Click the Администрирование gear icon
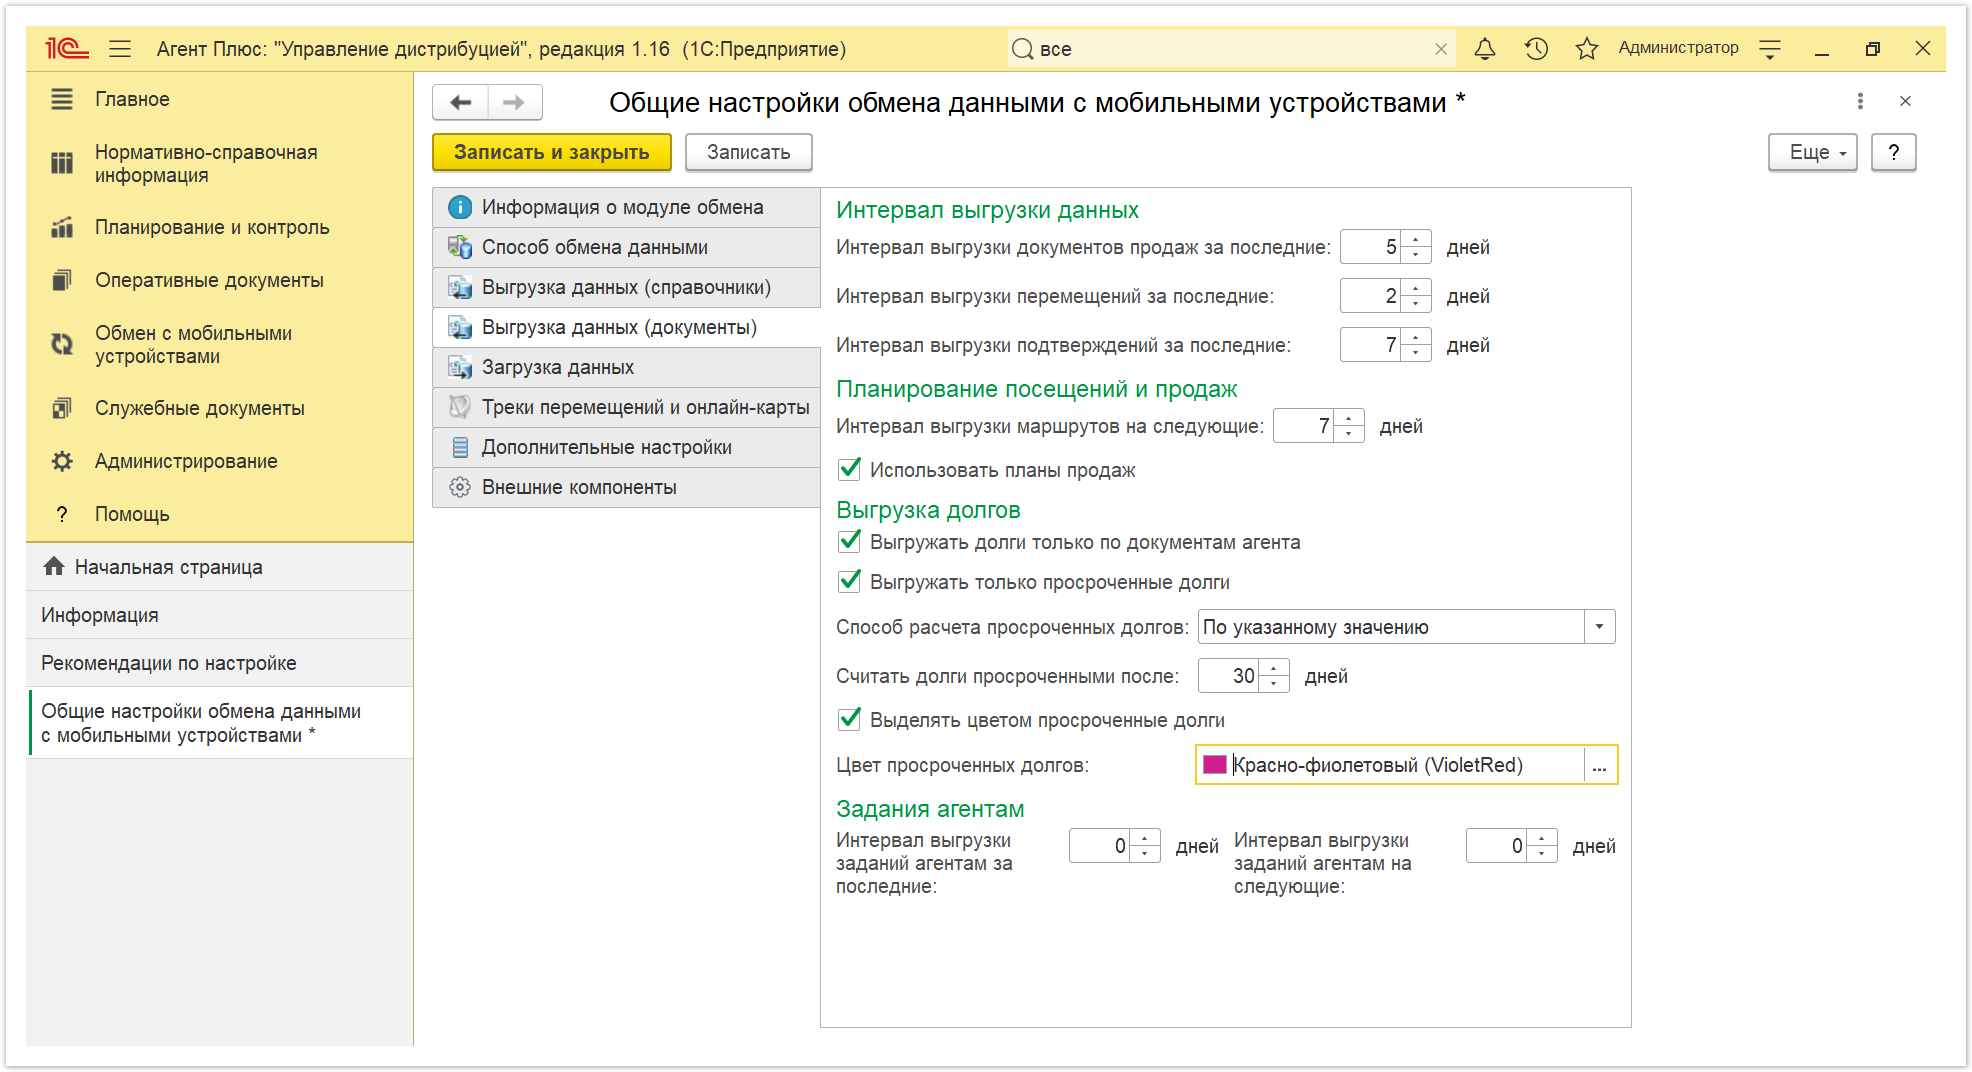Viewport: 1972px width, 1072px height. [x=62, y=461]
